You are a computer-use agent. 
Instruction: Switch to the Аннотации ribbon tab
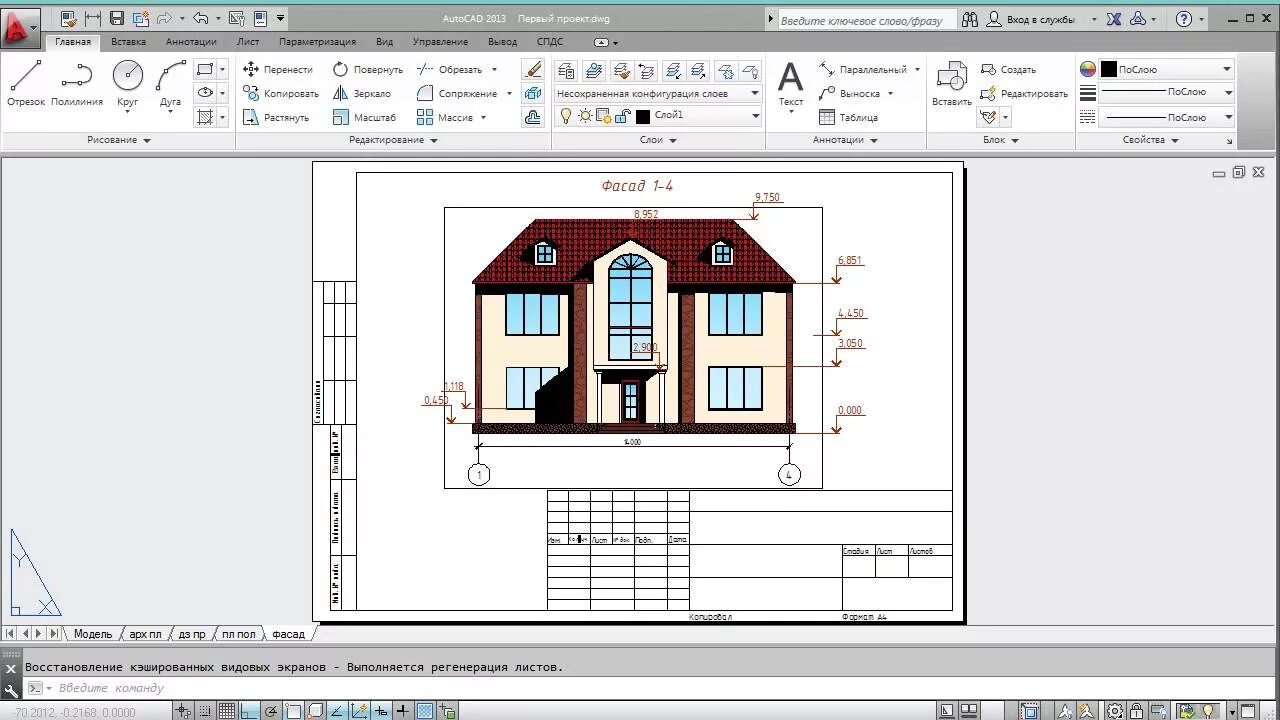(x=191, y=42)
